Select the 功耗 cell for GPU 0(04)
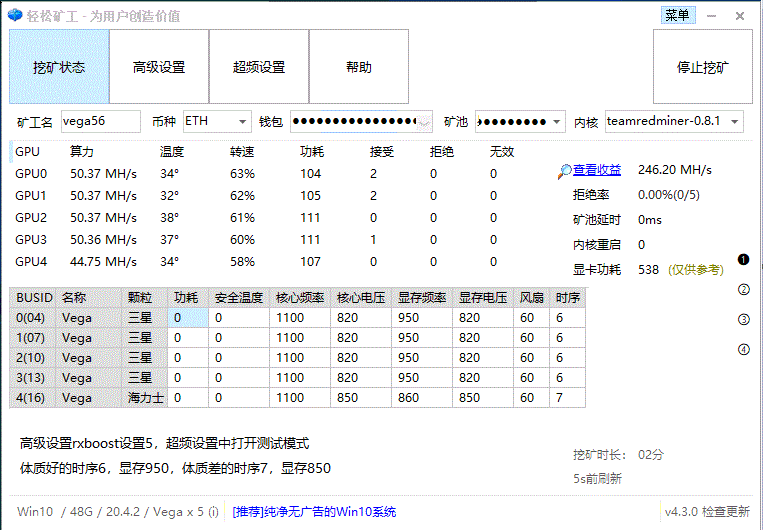 188,318
